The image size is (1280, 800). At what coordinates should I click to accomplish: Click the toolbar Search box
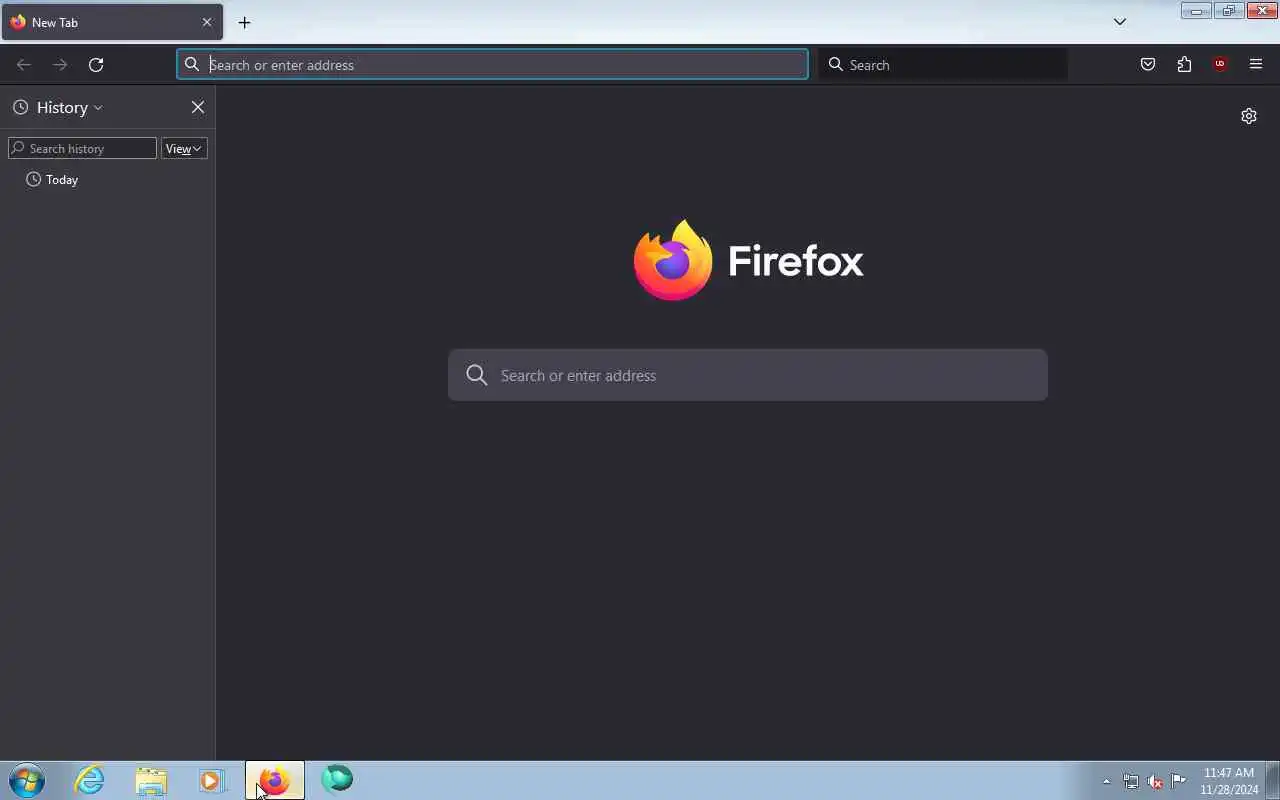click(942, 65)
